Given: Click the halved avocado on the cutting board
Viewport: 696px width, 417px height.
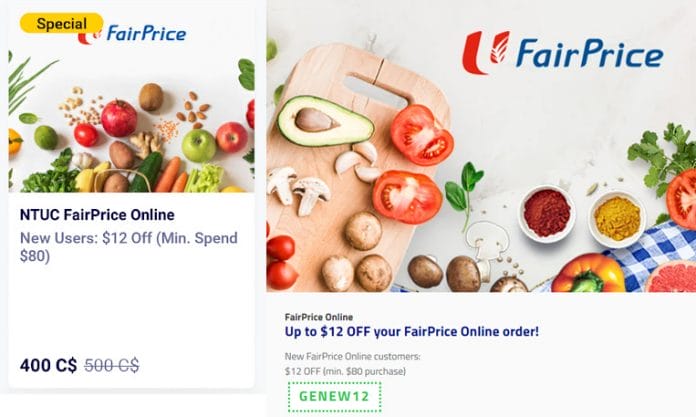Looking at the screenshot, I should [x=325, y=121].
